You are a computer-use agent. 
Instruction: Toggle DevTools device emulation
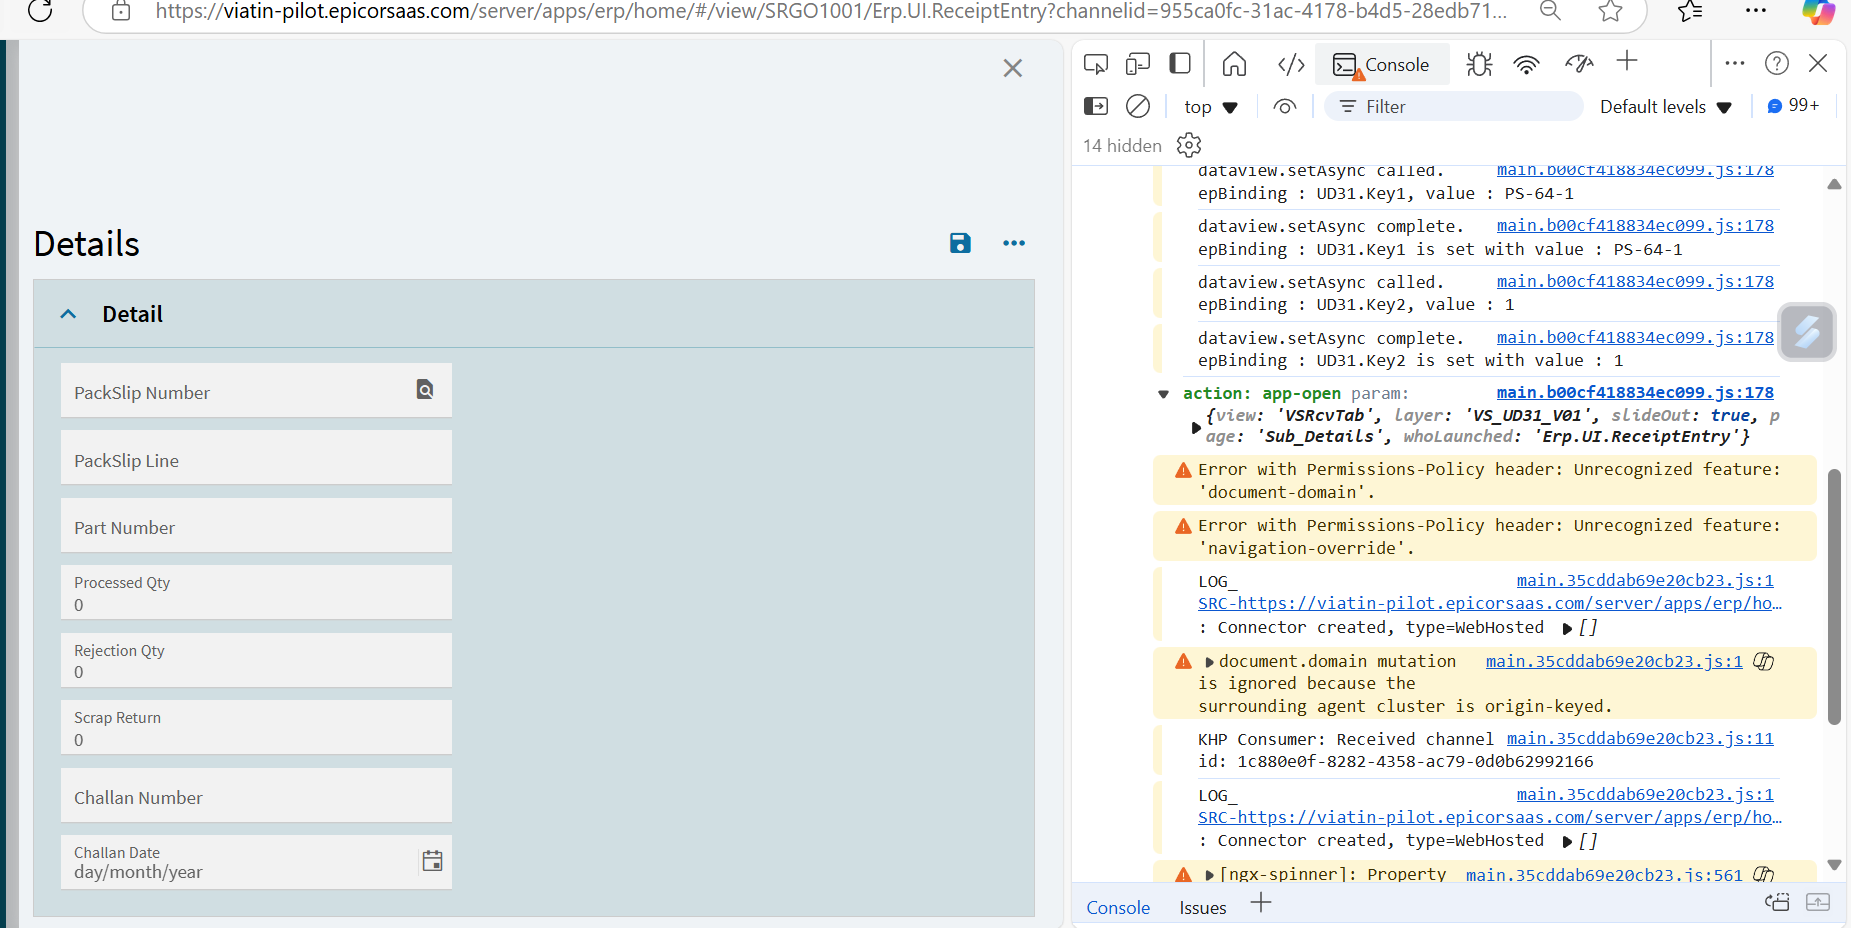click(x=1138, y=64)
